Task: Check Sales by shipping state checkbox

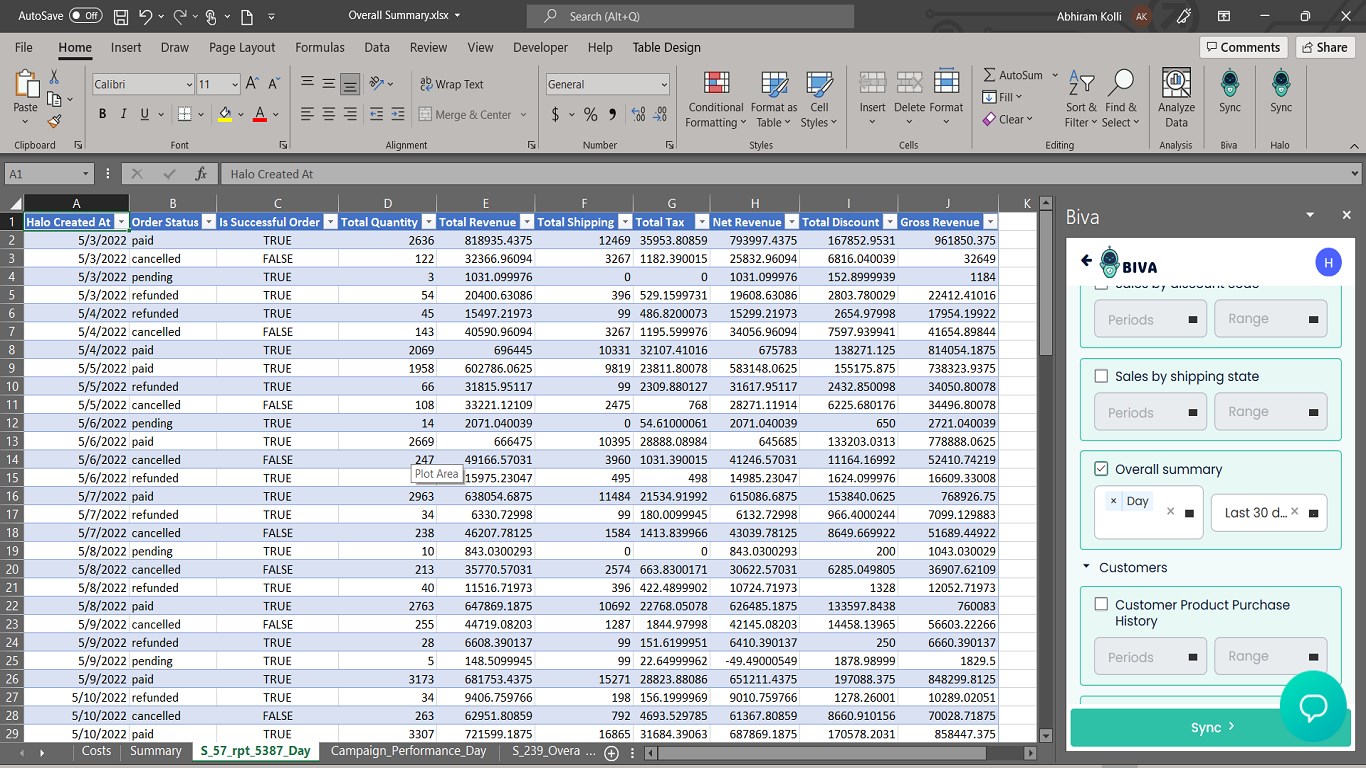Action: click(1101, 377)
